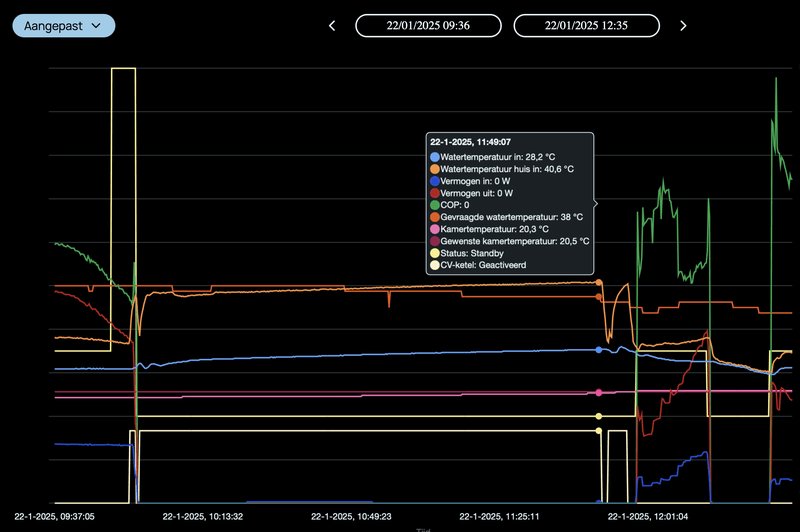Click blue dot beside Watertemperatuur in

pos(434,157)
